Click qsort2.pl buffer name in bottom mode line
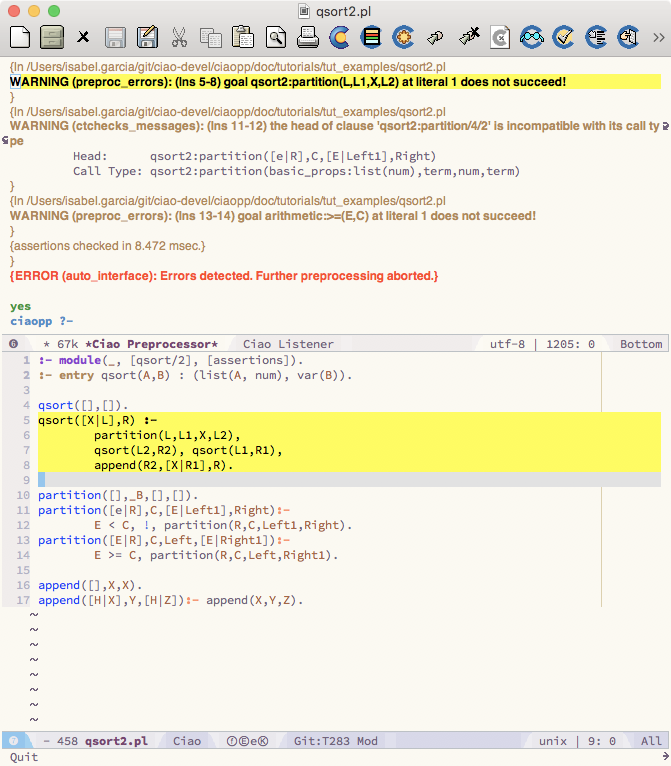 116,741
